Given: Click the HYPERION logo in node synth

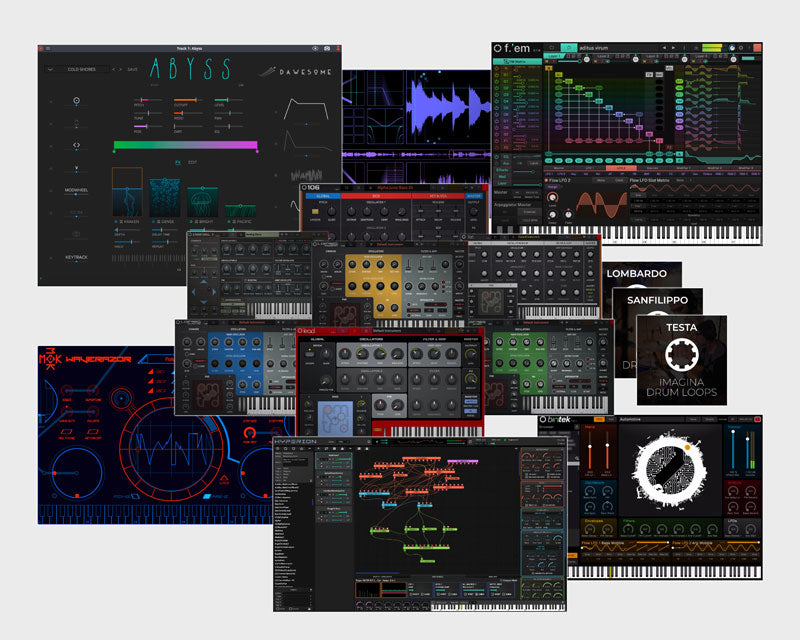Looking at the screenshot, I should [x=295, y=441].
